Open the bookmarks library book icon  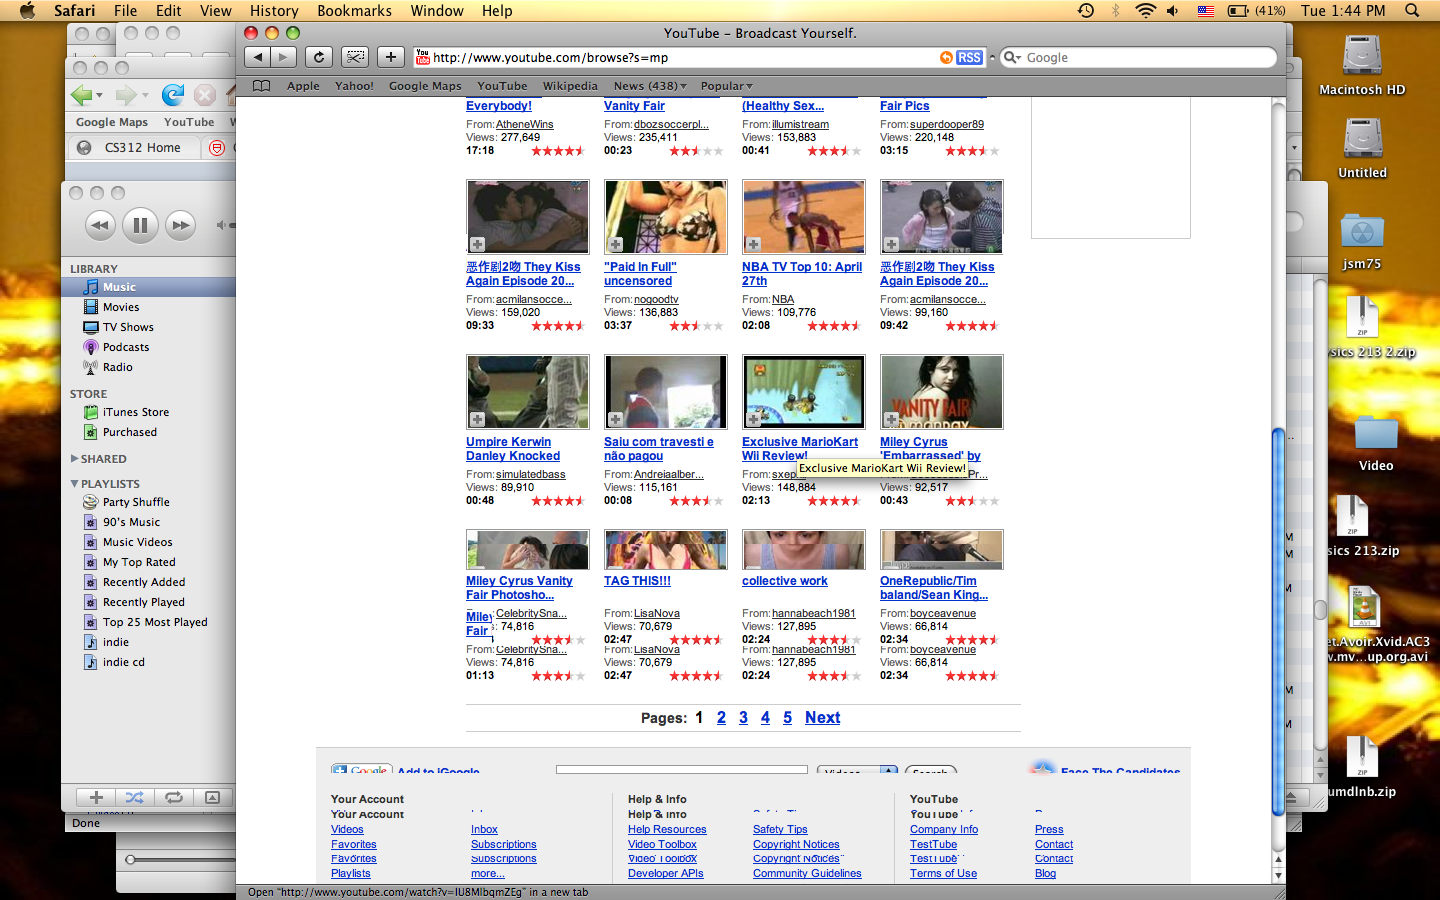point(261,86)
